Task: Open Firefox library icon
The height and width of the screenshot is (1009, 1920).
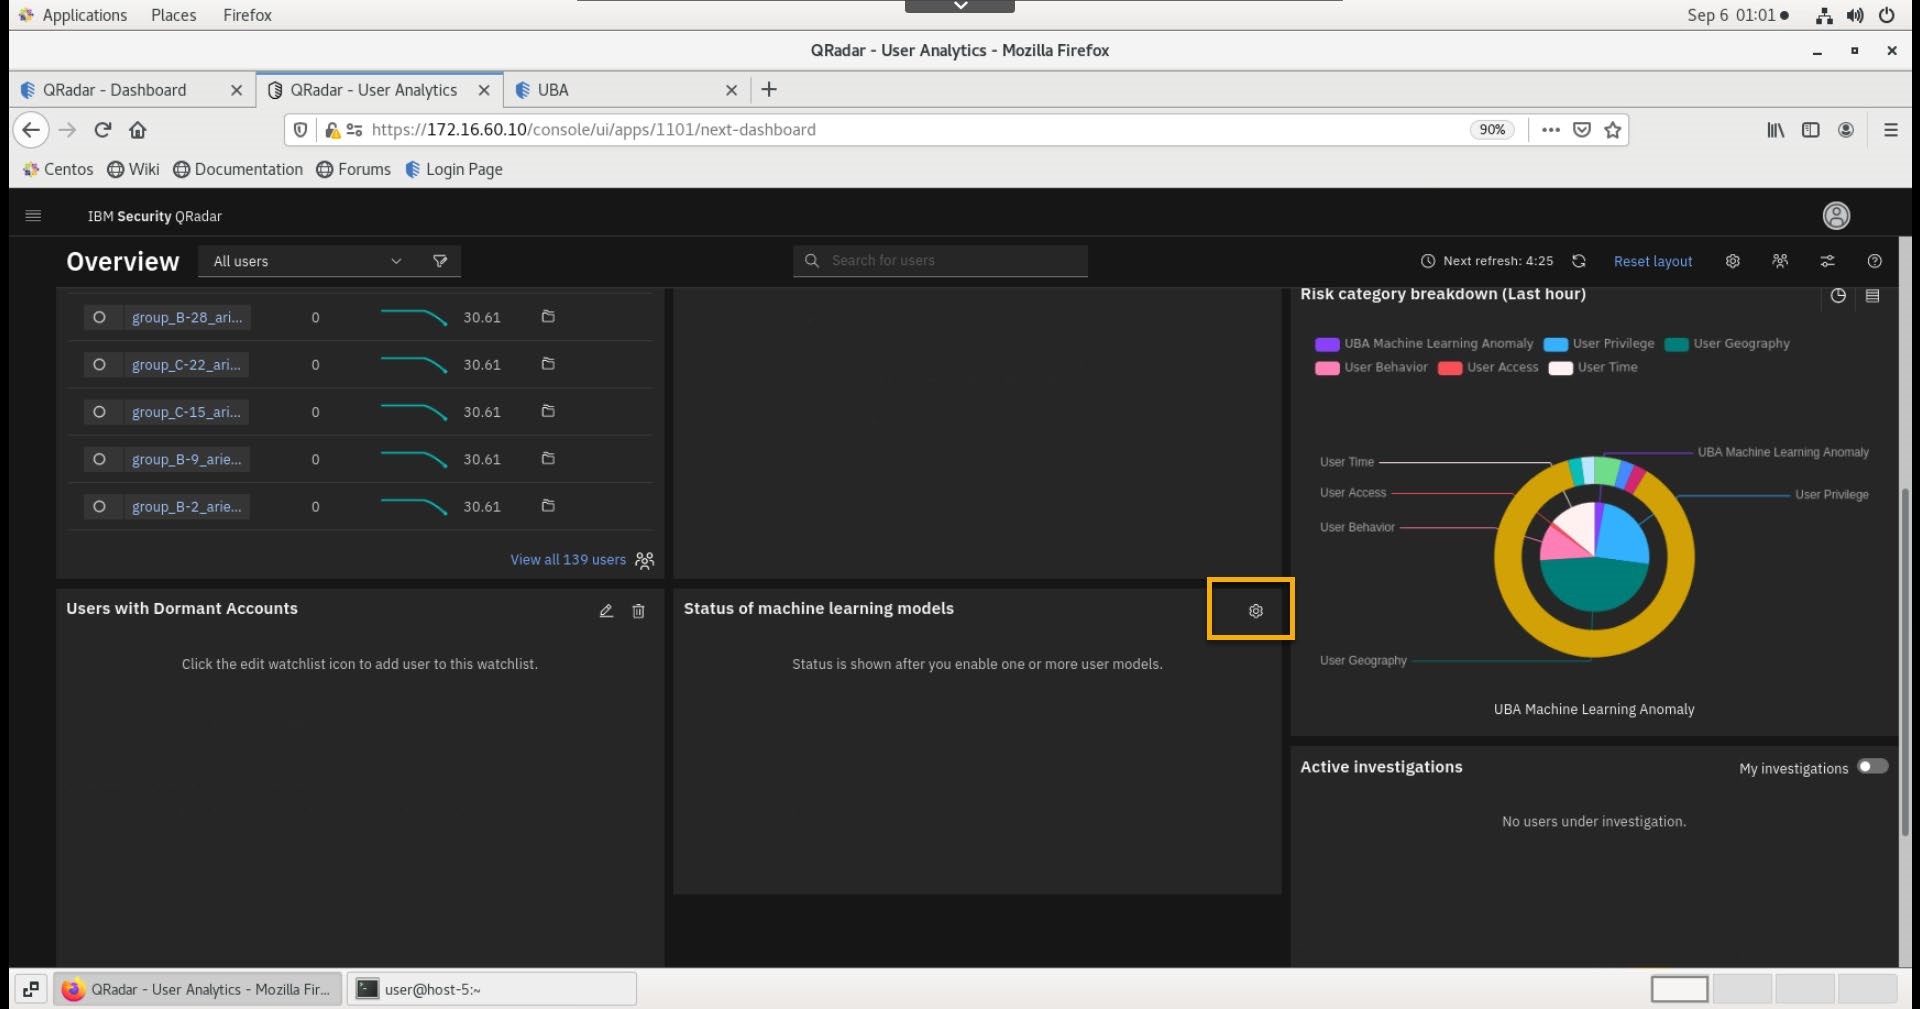Action: pos(1776,130)
